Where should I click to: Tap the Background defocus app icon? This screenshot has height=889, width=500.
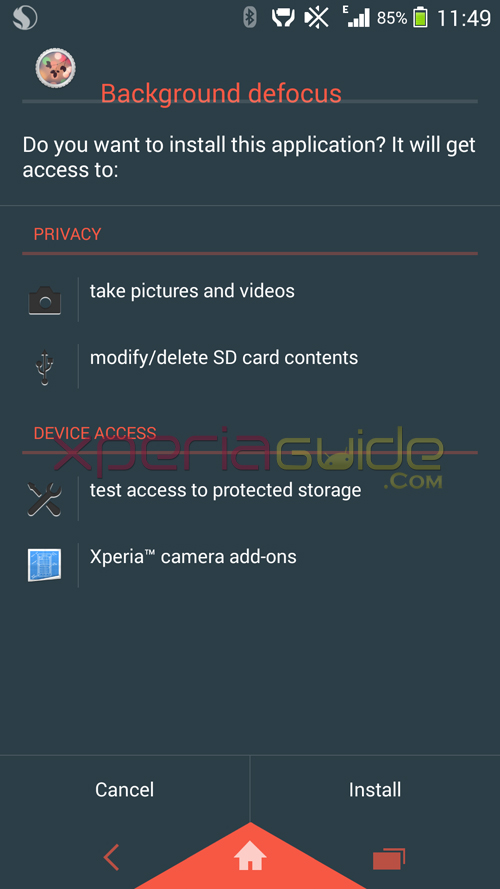point(56,68)
